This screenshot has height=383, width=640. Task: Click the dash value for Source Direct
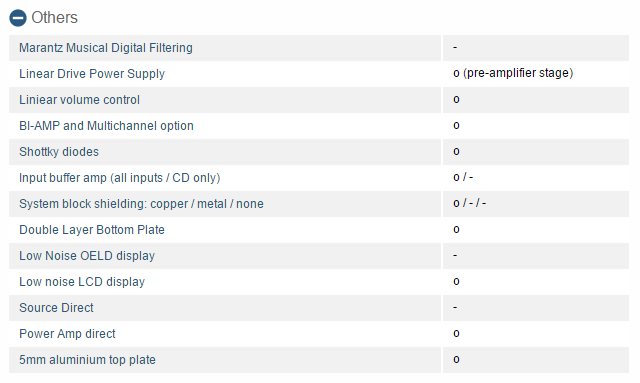455,307
